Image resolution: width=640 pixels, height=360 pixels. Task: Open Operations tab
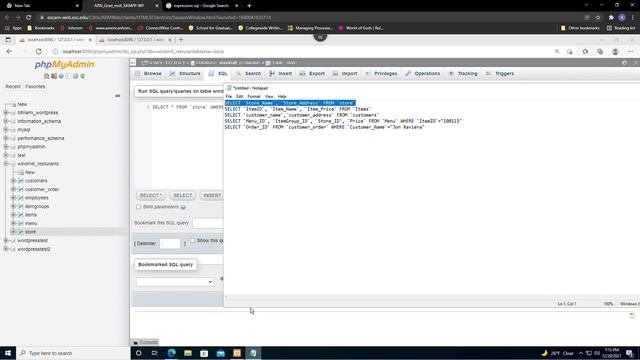[423, 73]
